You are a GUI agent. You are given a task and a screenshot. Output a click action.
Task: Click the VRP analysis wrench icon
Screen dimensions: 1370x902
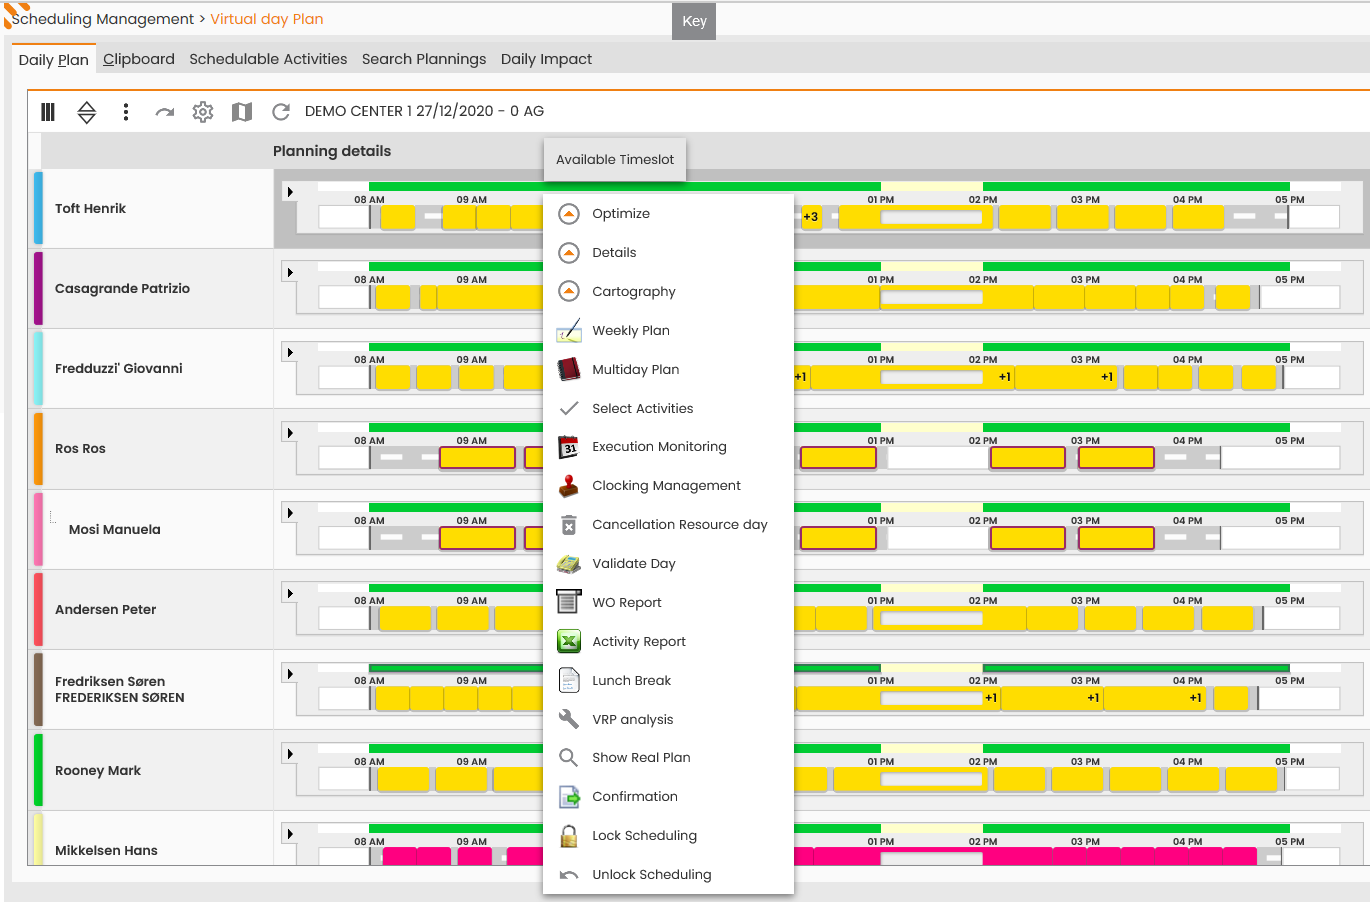pos(569,720)
